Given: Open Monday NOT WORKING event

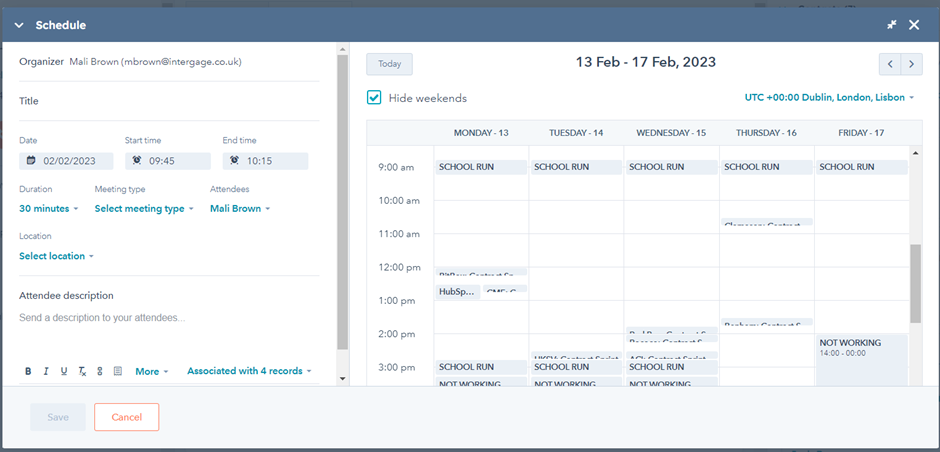Looking at the screenshot, I should (x=481, y=382).
